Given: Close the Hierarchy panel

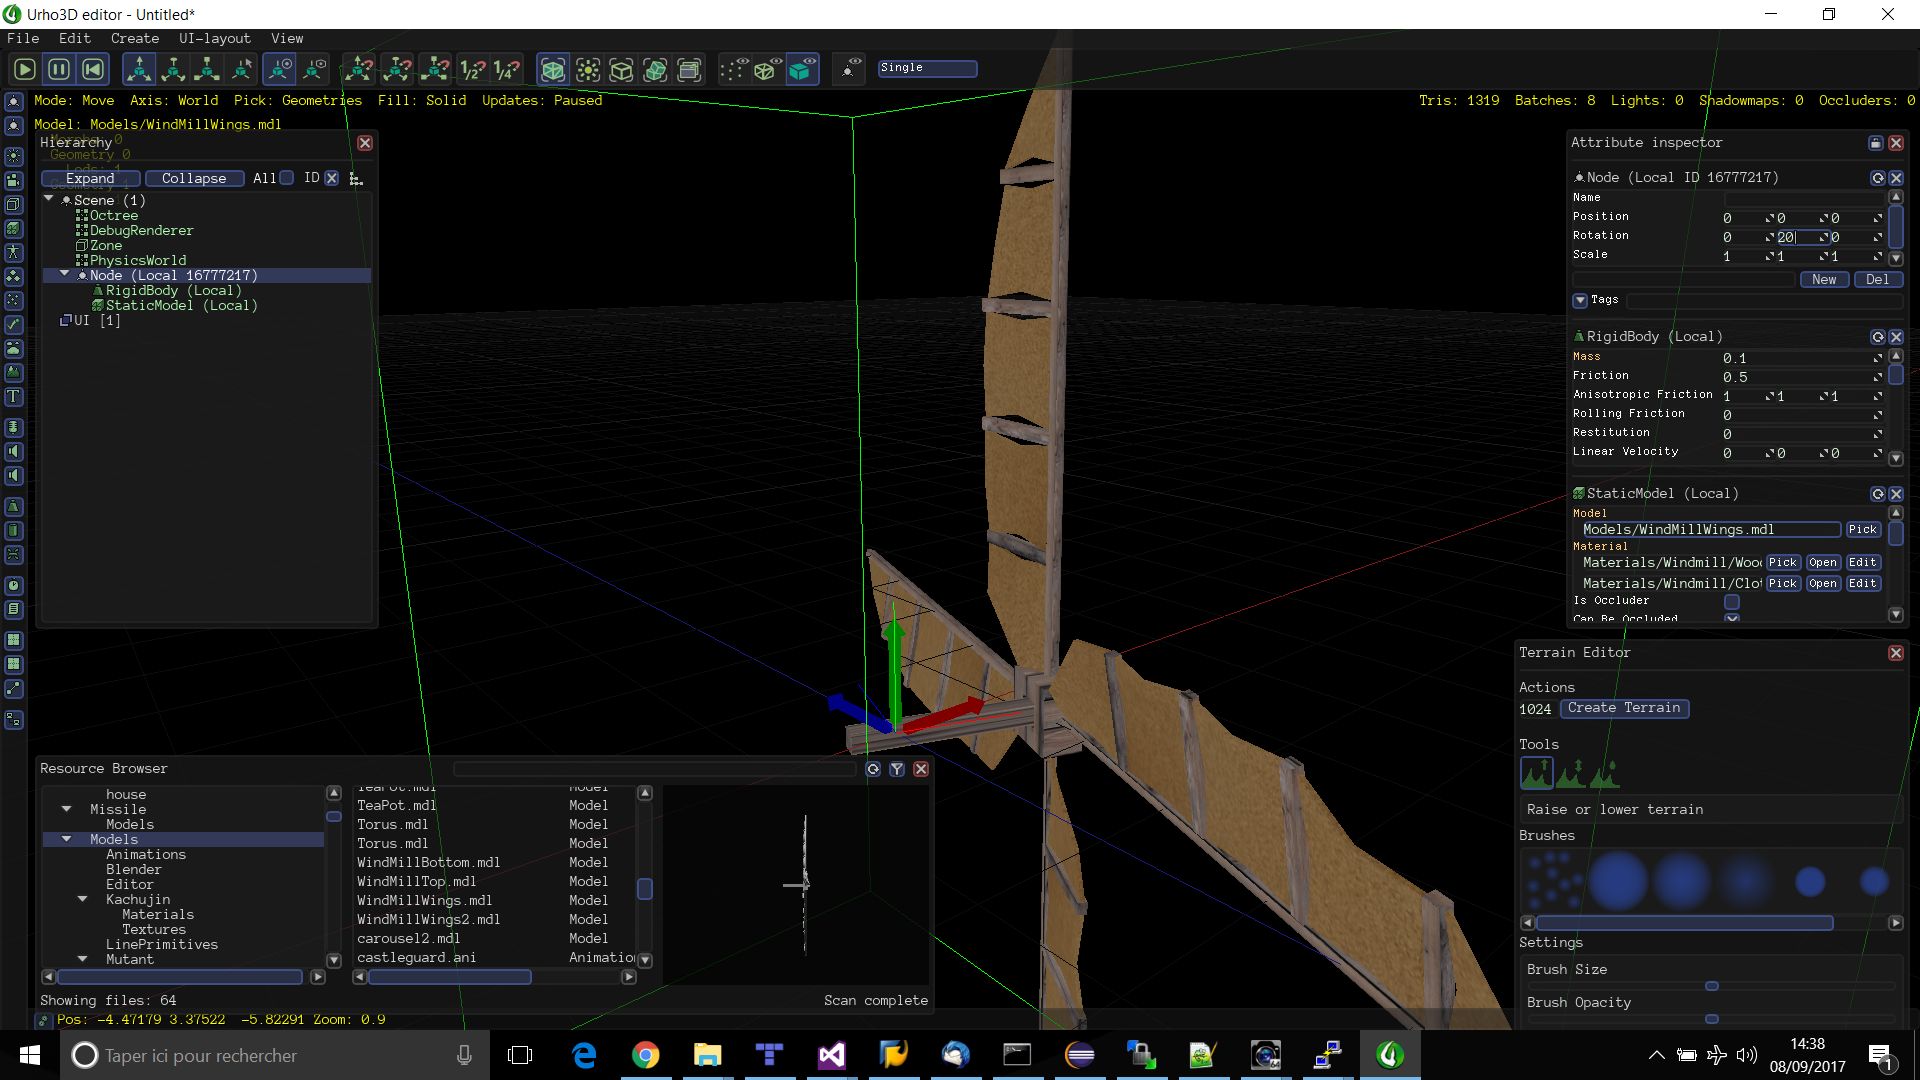Looking at the screenshot, I should coord(365,143).
